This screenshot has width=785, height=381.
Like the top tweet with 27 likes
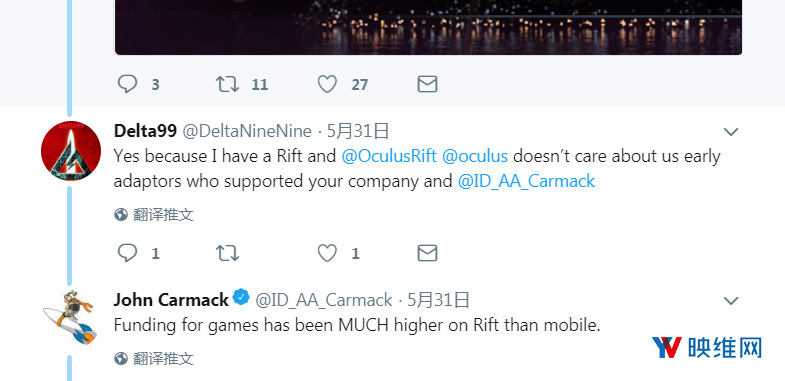click(327, 84)
